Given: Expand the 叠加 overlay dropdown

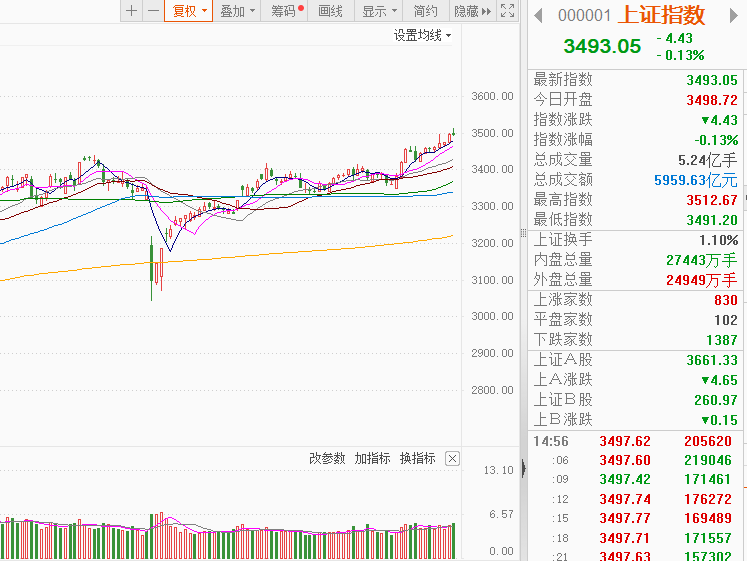Looking at the screenshot, I should pos(238,11).
